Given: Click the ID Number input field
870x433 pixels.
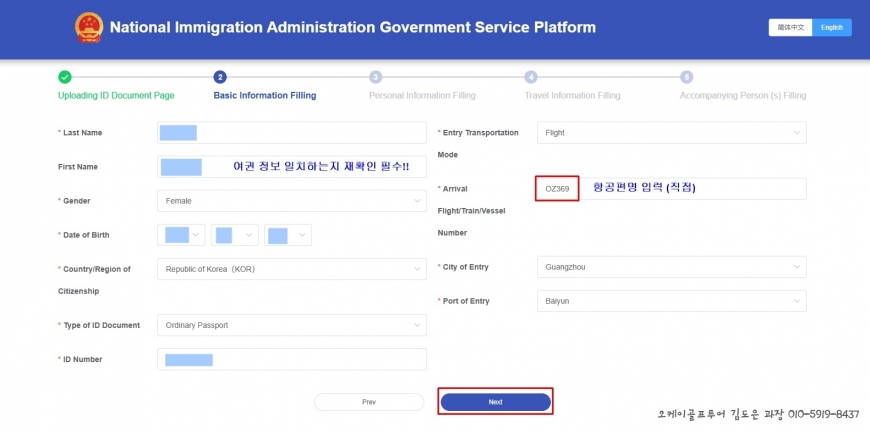Looking at the screenshot, I should pyautogui.click(x=291, y=359).
